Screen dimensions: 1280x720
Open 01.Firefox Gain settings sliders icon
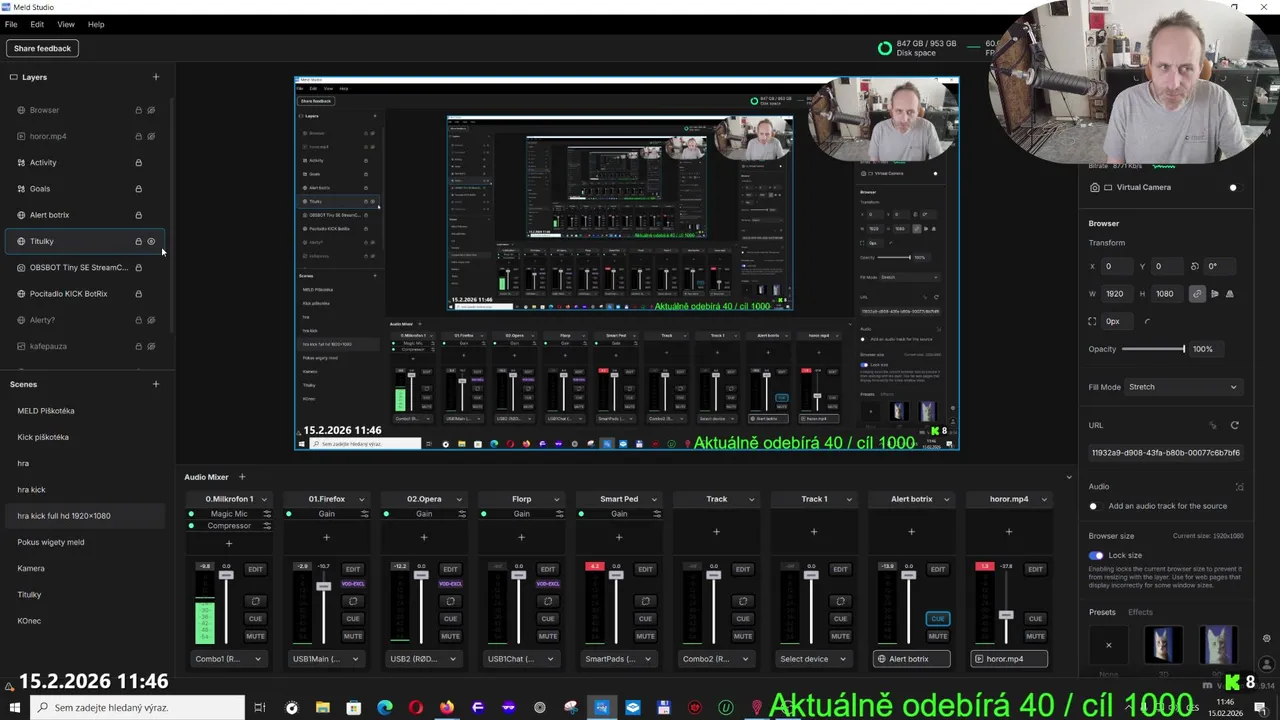tap(364, 514)
